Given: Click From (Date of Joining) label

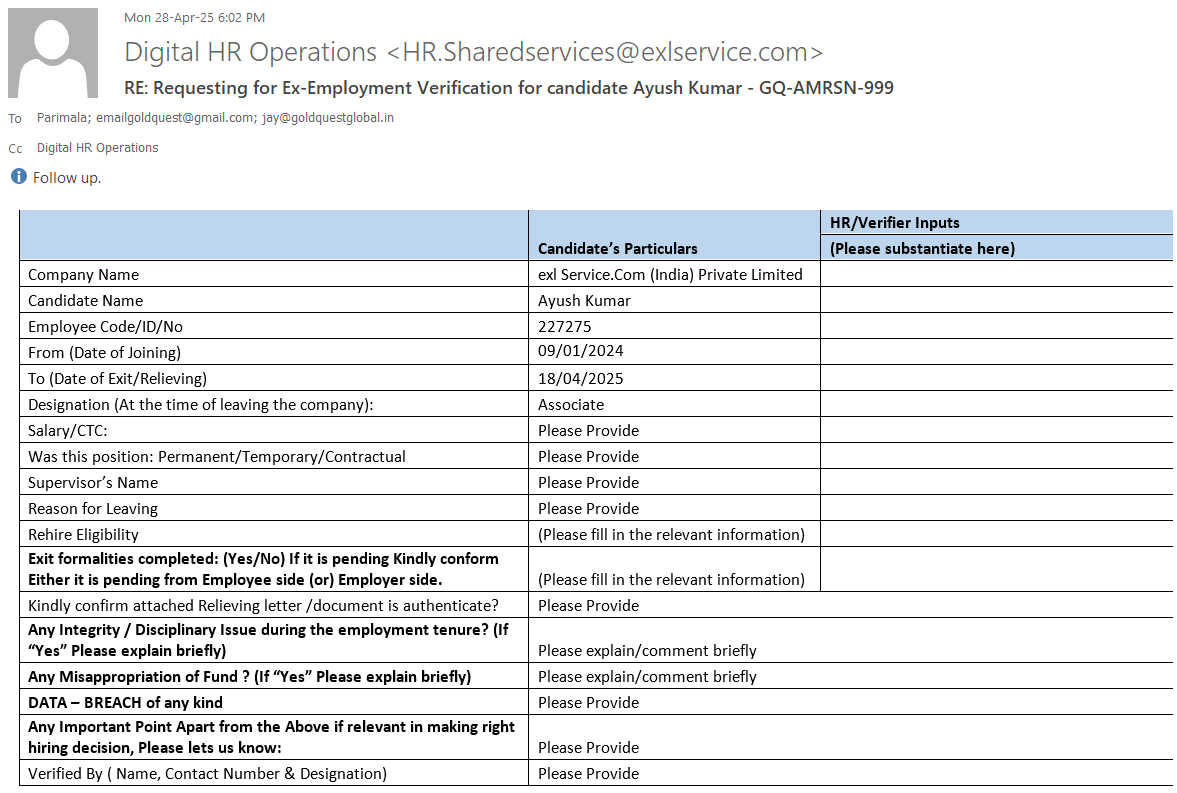Looking at the screenshot, I should tap(104, 353).
